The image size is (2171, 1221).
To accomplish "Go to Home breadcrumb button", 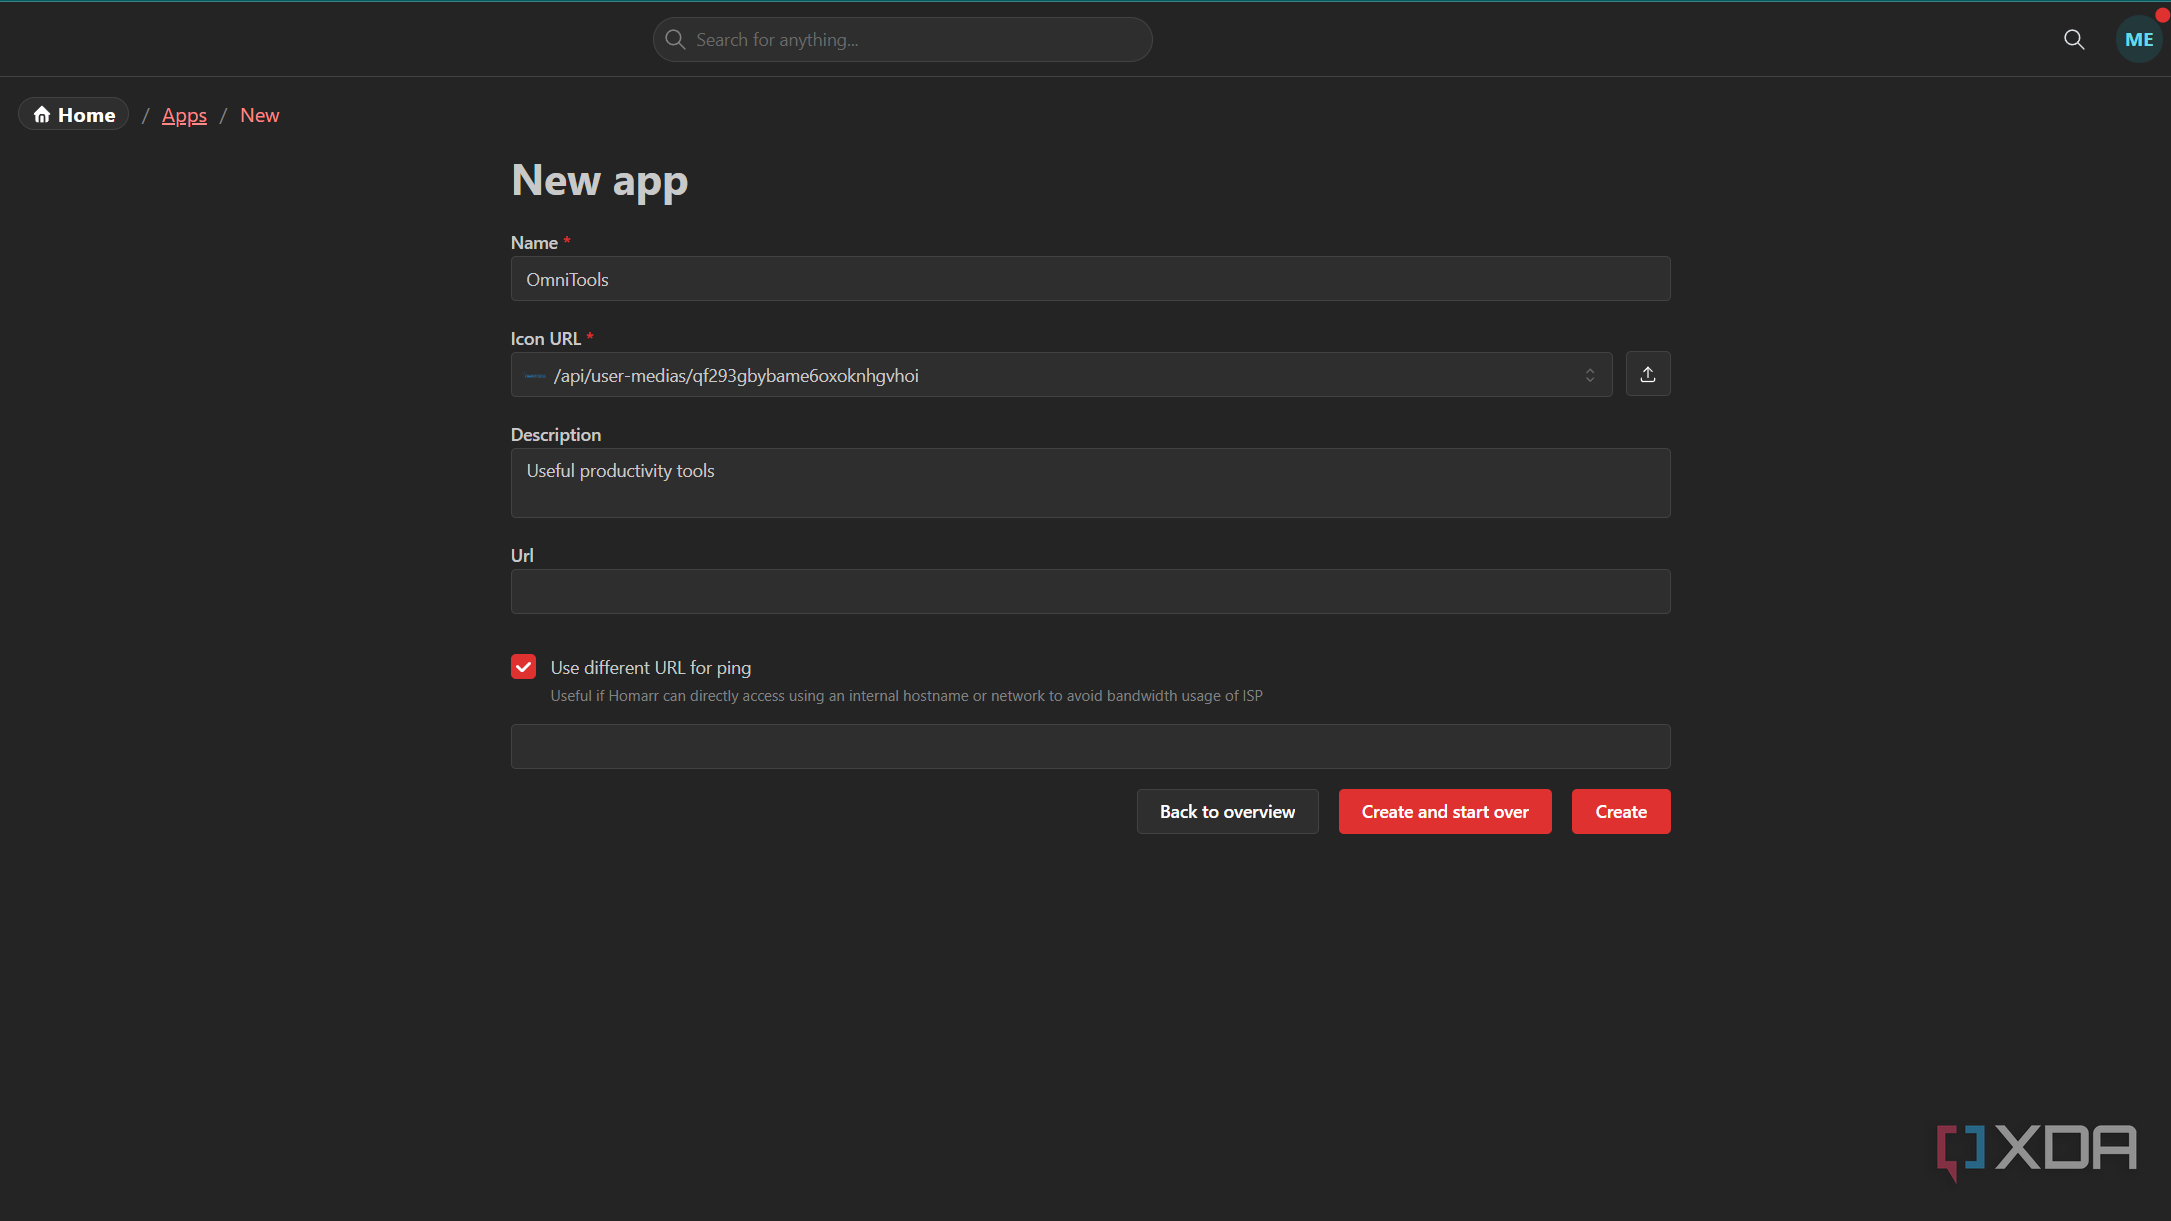I will click(x=74, y=115).
